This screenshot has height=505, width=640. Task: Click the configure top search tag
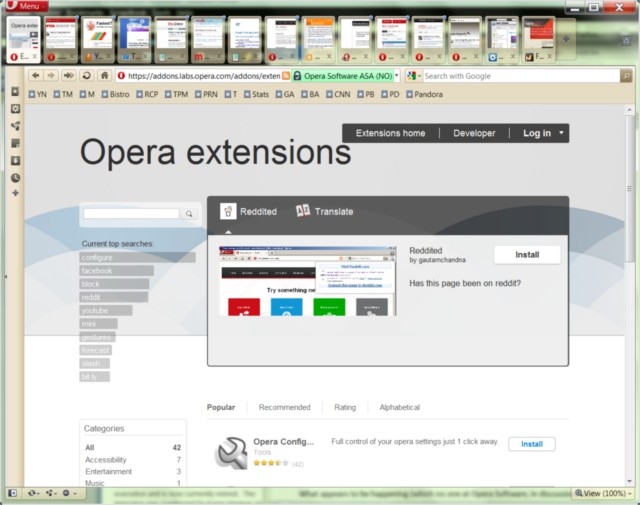coord(137,258)
